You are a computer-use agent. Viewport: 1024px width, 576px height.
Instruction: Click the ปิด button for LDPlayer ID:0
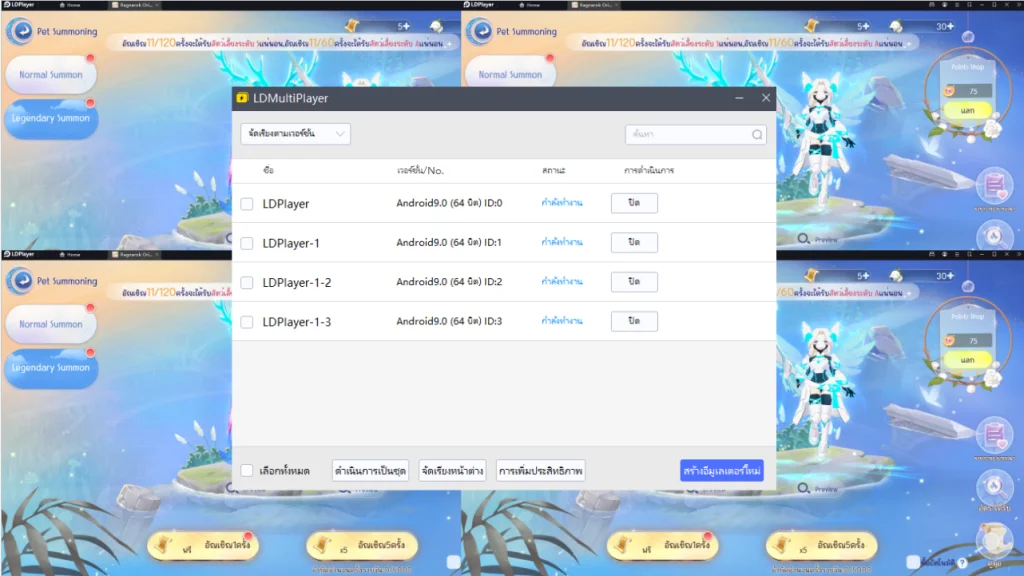point(634,203)
